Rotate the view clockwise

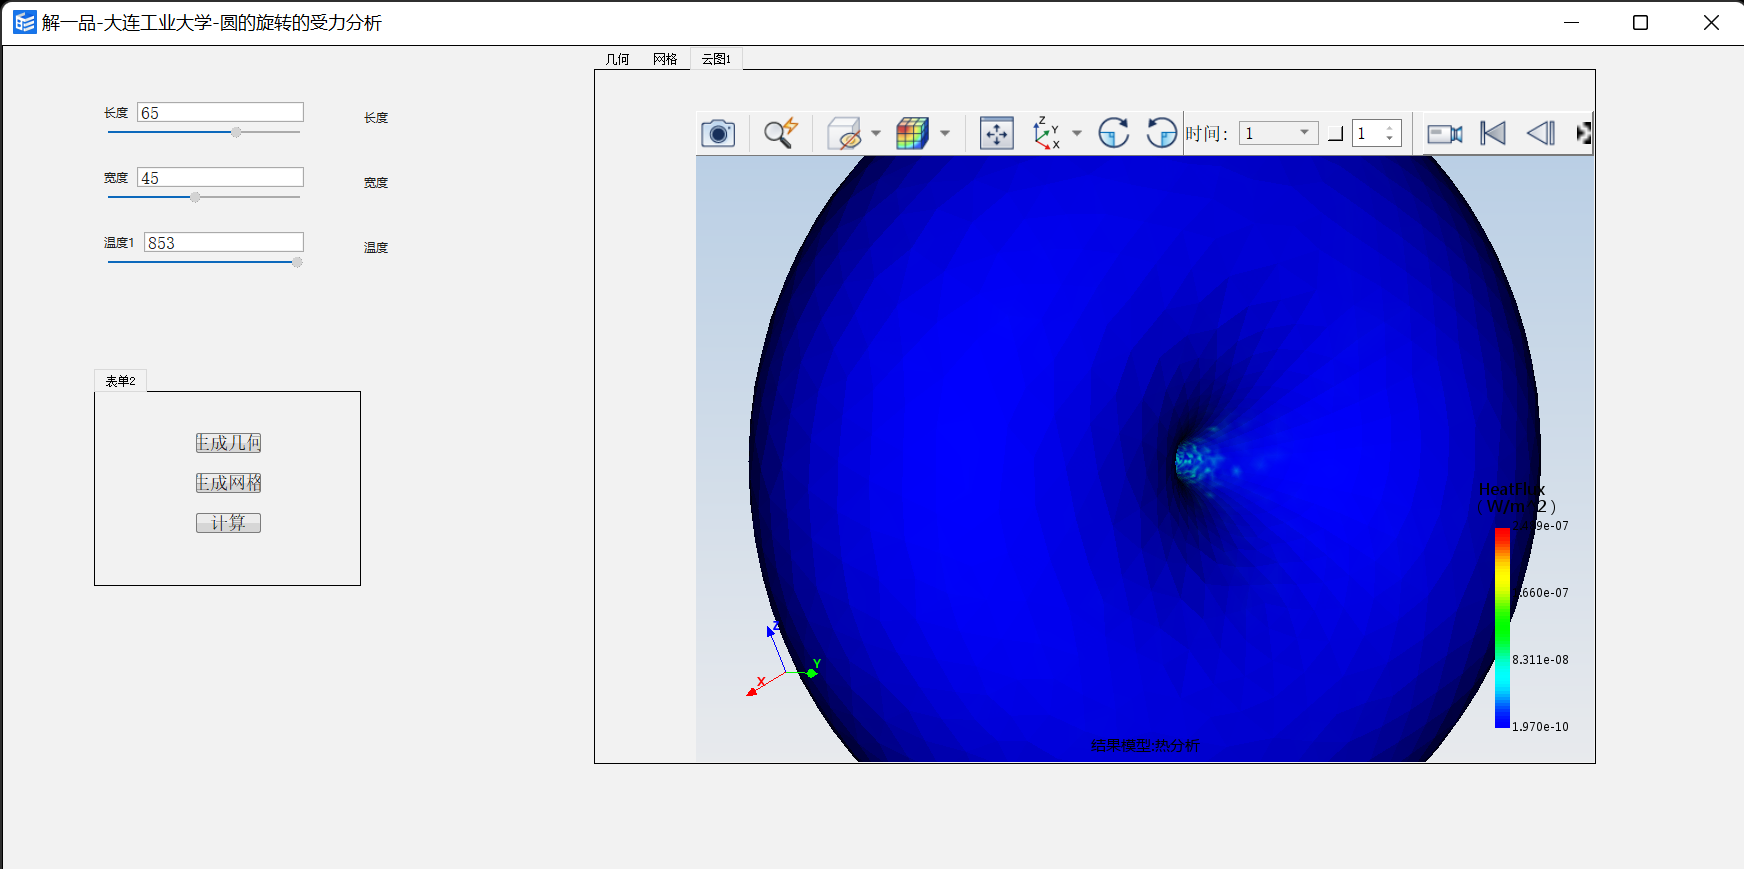(1113, 133)
